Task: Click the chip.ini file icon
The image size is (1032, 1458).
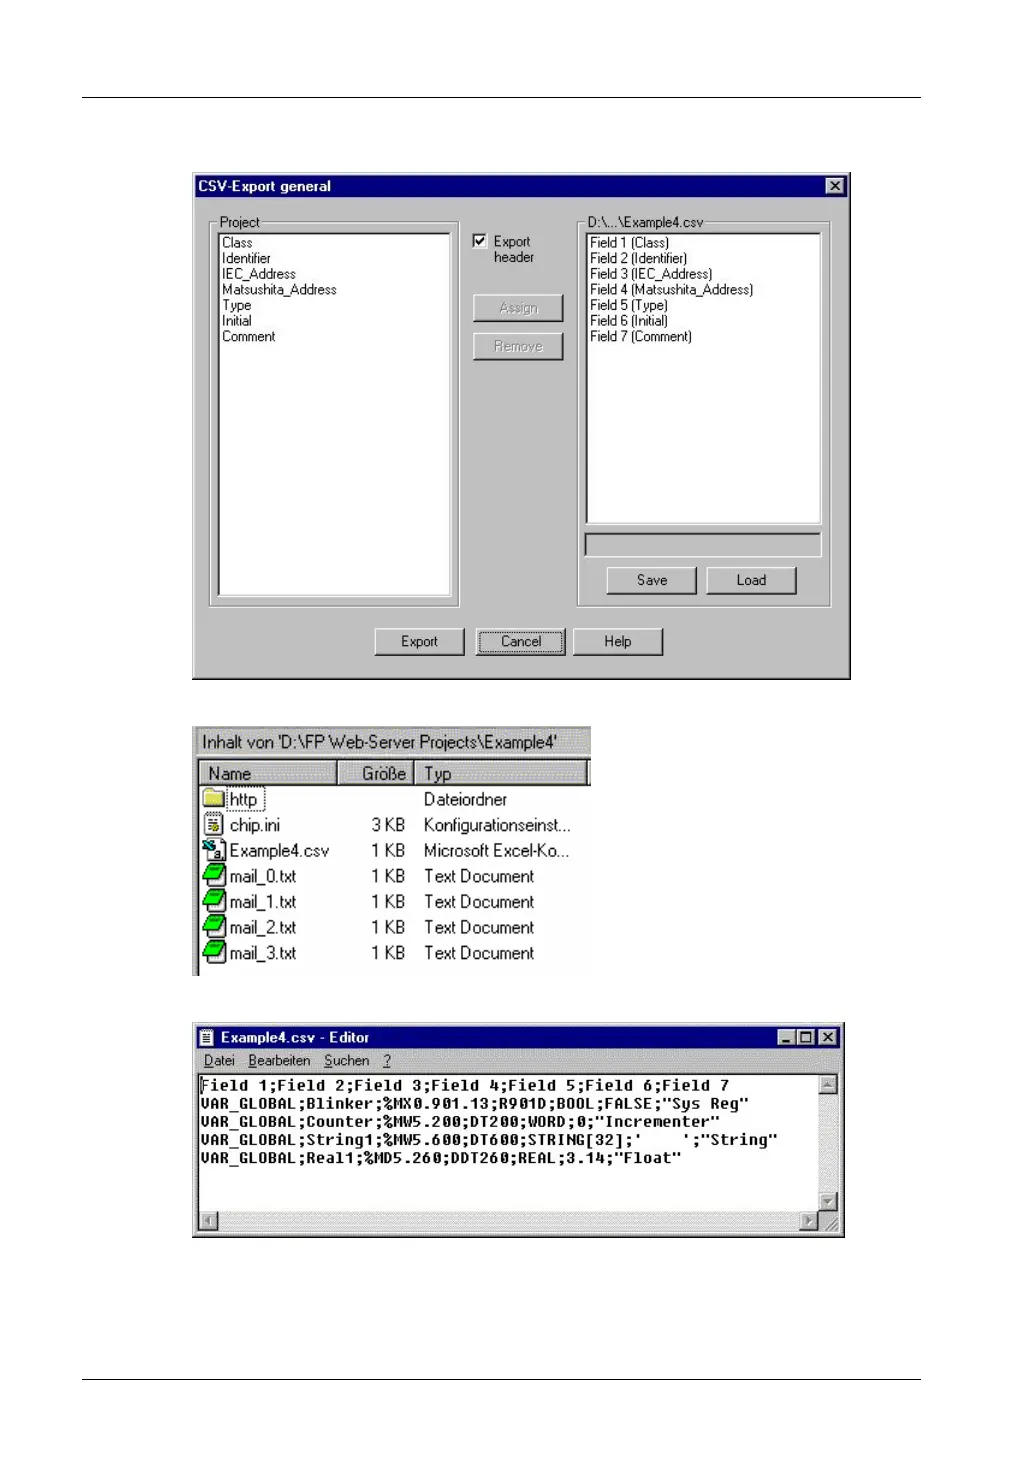Action: coord(213,824)
